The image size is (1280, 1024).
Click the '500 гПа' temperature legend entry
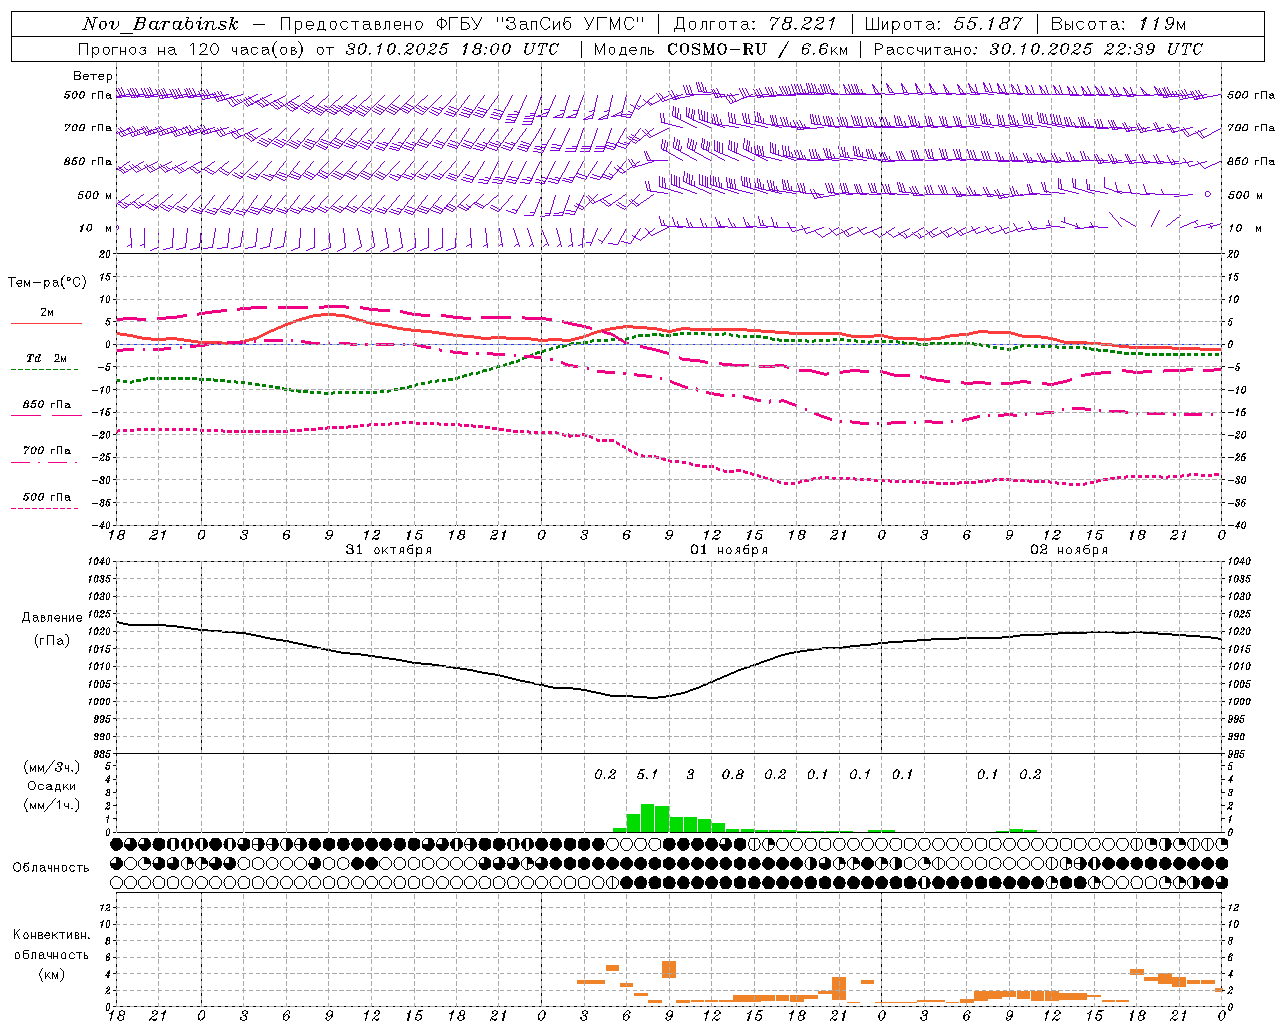coord(47,497)
